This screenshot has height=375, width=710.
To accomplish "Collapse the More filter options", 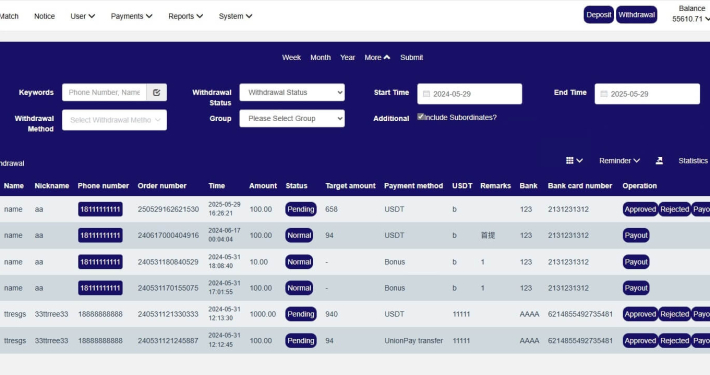I will click(377, 58).
